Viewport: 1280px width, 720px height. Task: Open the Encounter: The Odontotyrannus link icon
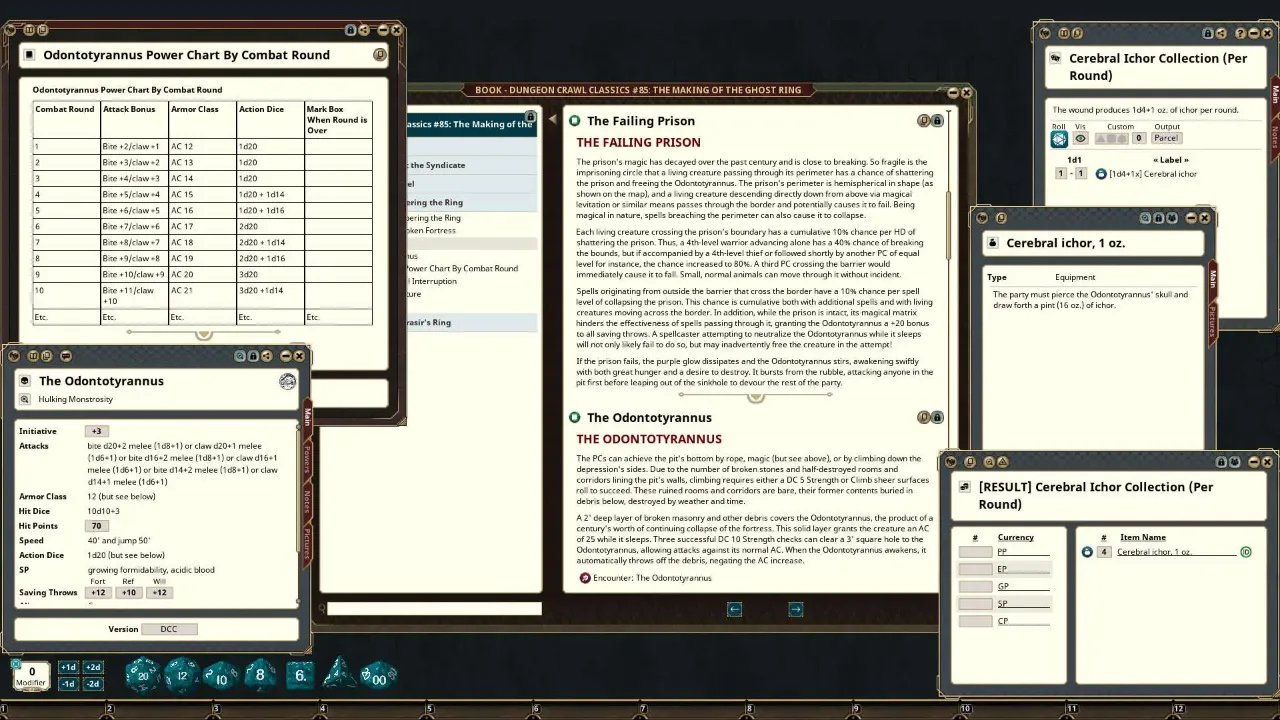585,578
